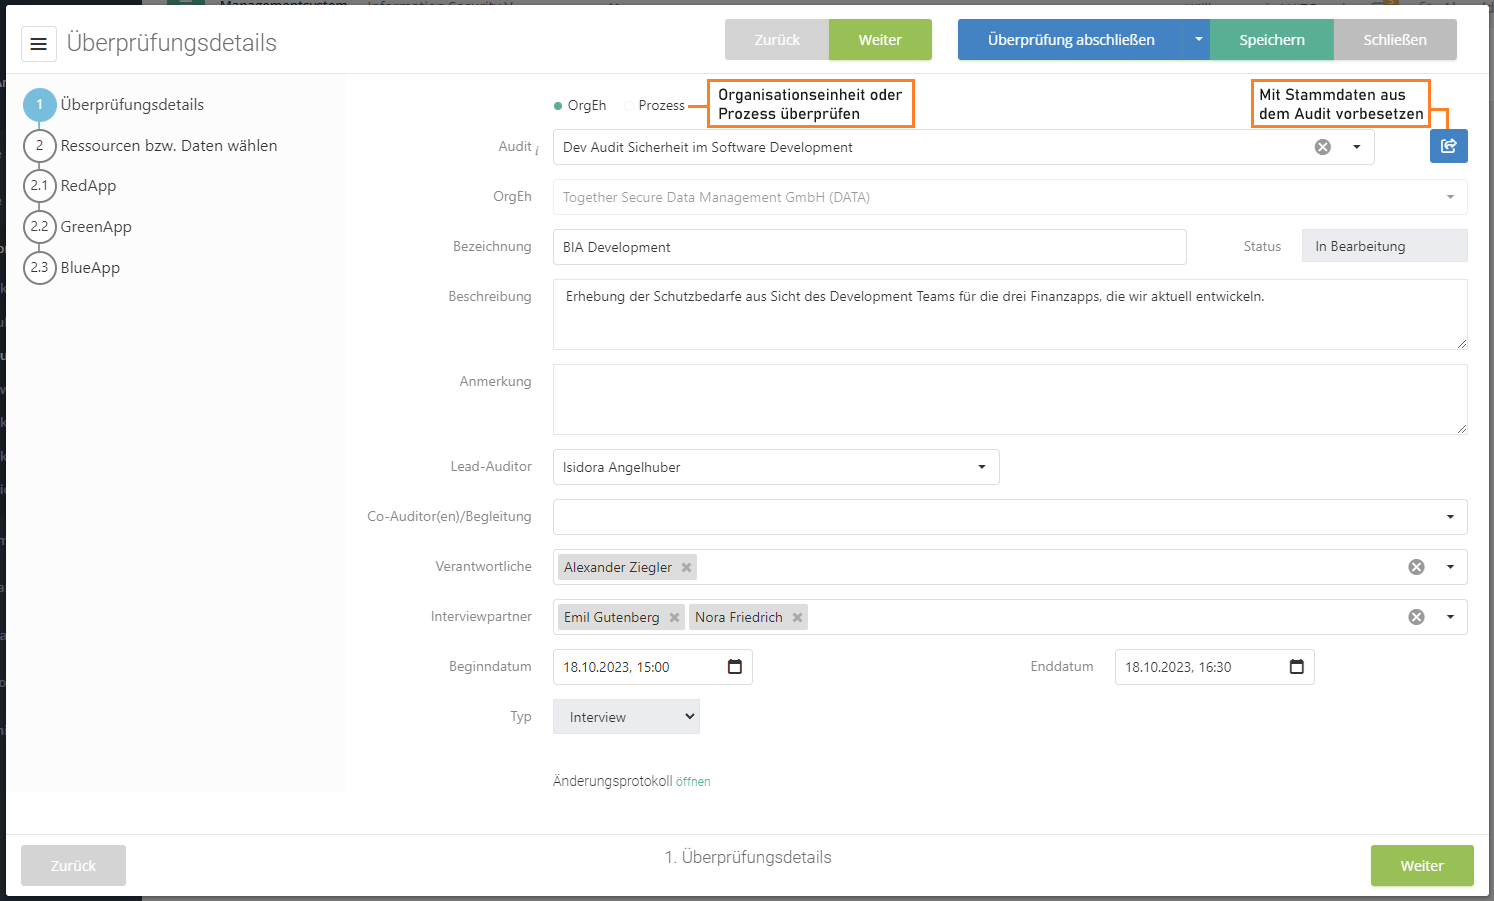
Task: Open the Enddatum calendar picker
Action: coord(1296,667)
